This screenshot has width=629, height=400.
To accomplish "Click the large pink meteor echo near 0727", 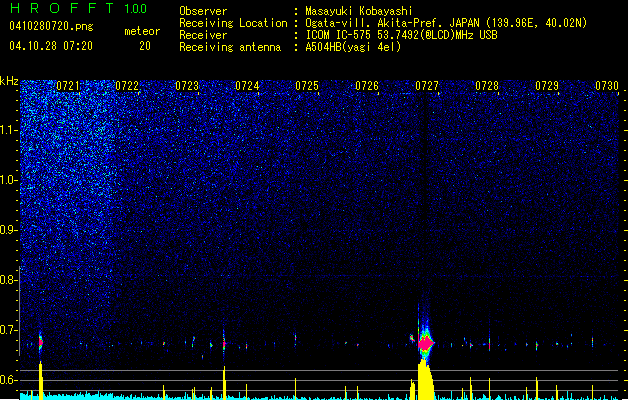I will 426,344.
